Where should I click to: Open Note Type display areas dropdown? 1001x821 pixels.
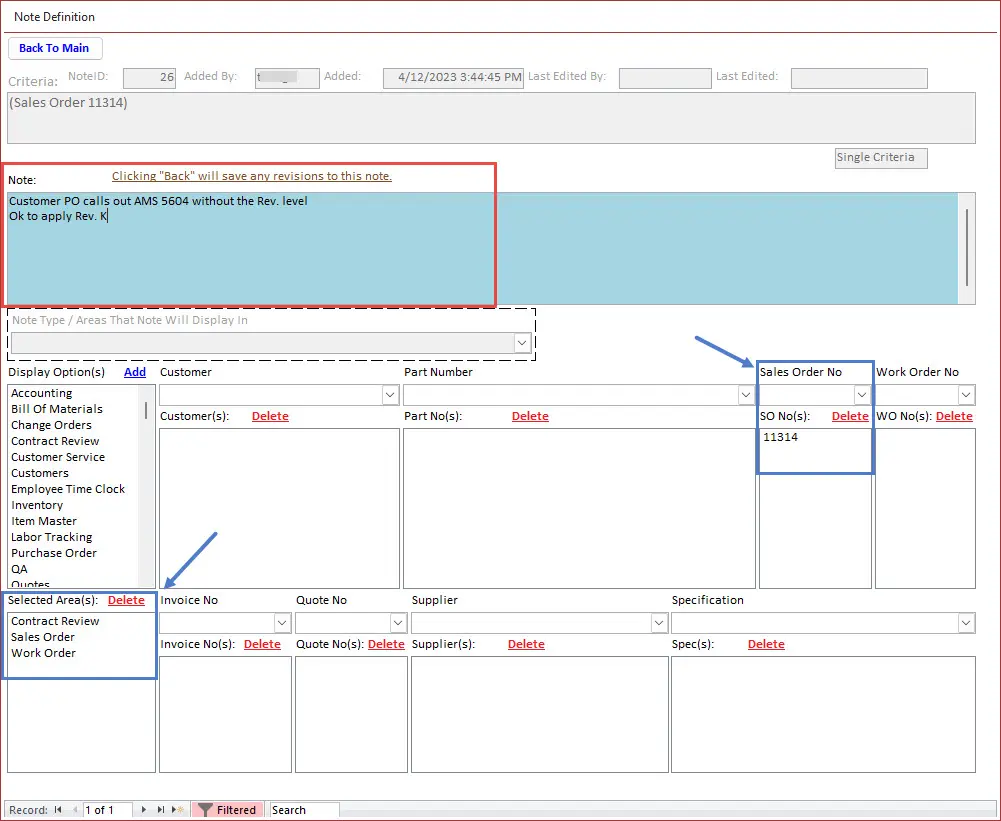point(522,343)
